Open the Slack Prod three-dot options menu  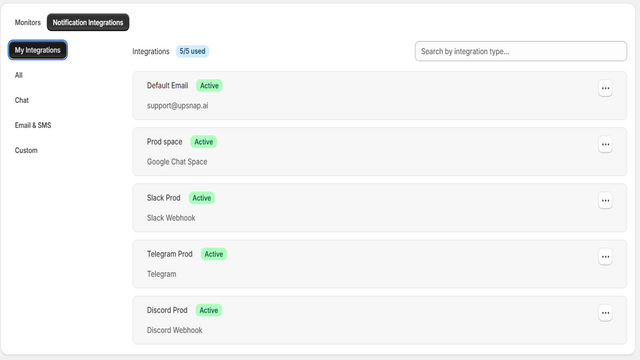pyautogui.click(x=605, y=200)
